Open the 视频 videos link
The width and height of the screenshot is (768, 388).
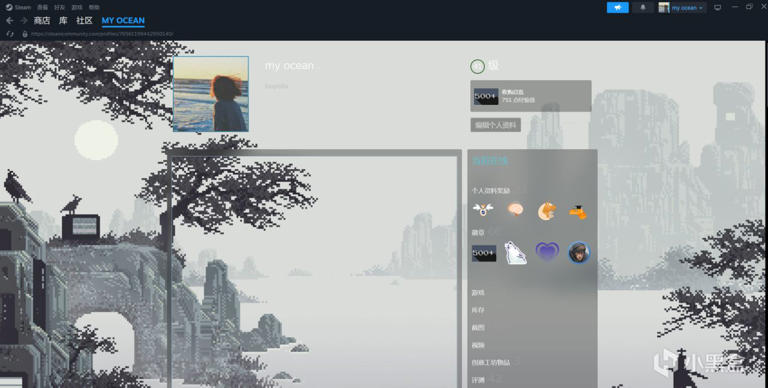click(x=478, y=345)
